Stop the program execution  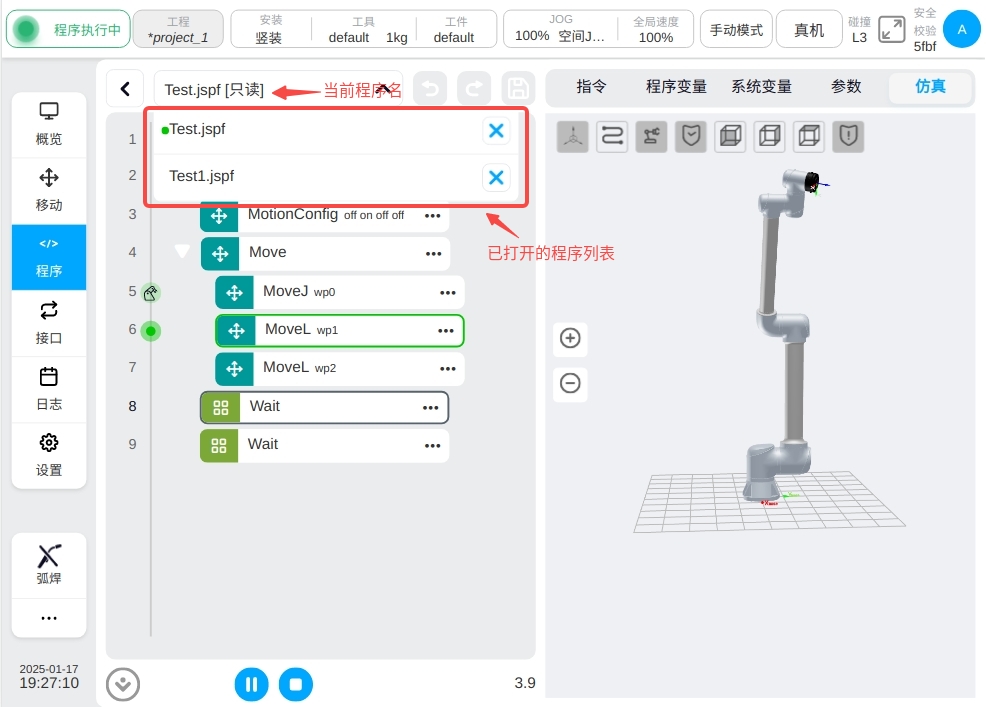295,684
